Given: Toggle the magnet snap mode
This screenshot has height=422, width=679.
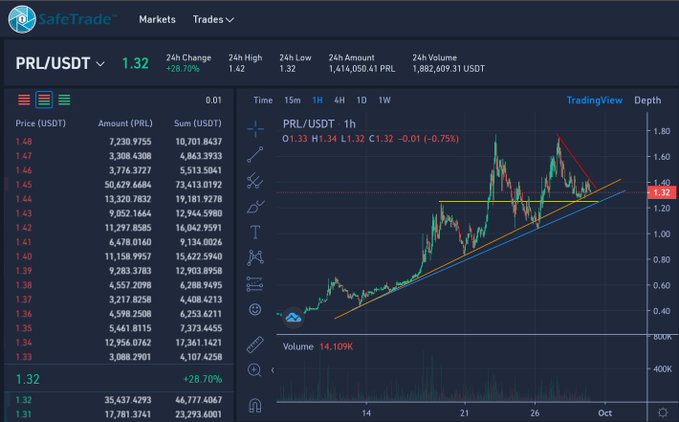Looking at the screenshot, I should [x=255, y=405].
